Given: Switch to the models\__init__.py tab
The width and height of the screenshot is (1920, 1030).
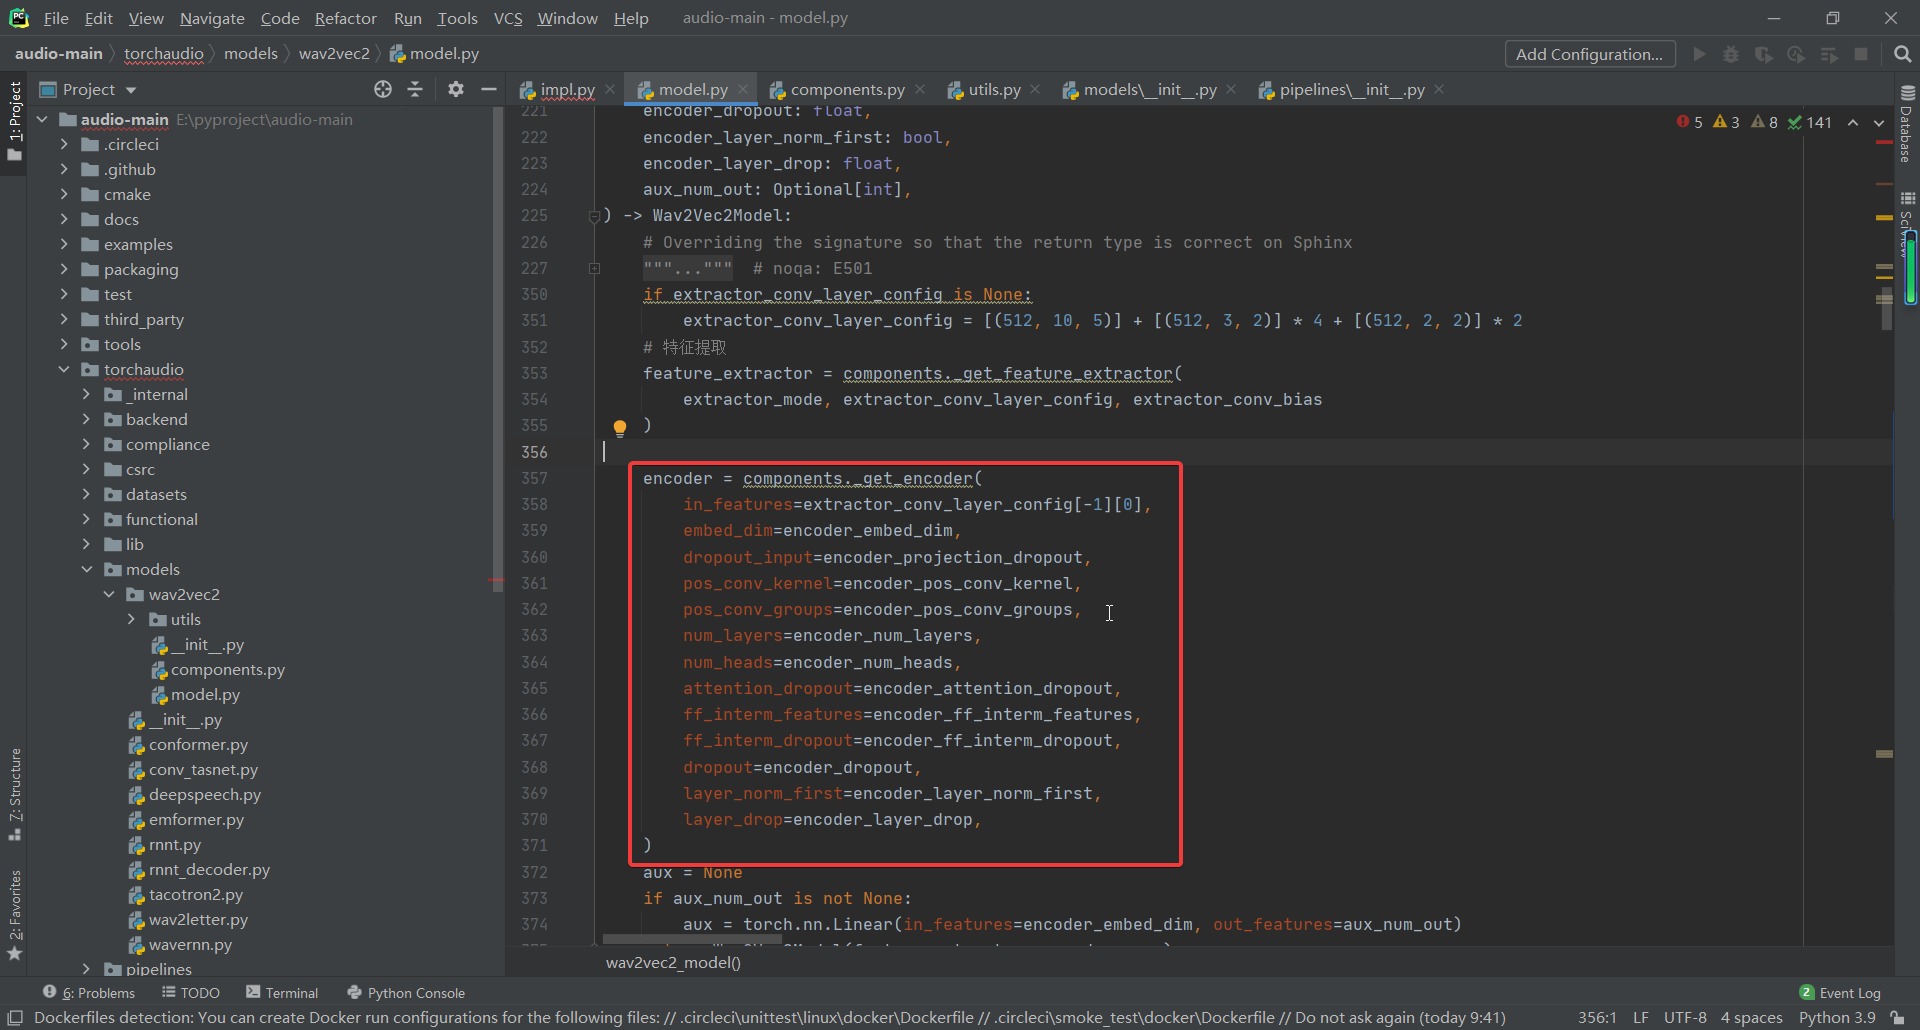Looking at the screenshot, I should [x=1150, y=89].
